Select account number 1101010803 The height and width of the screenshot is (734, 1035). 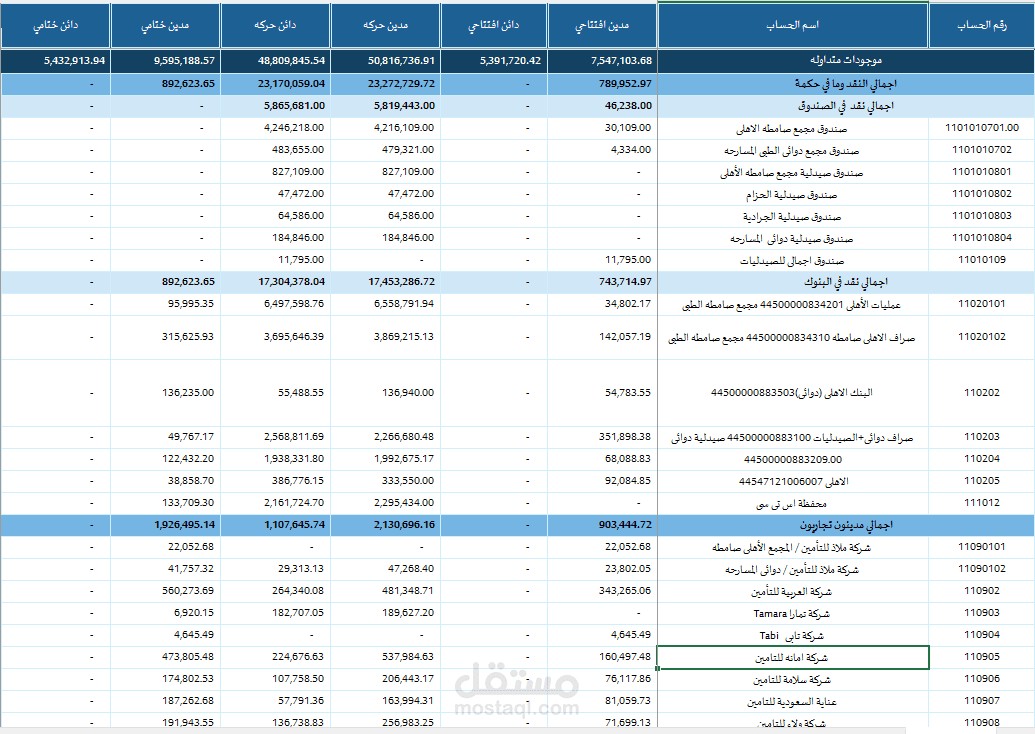(x=982, y=216)
